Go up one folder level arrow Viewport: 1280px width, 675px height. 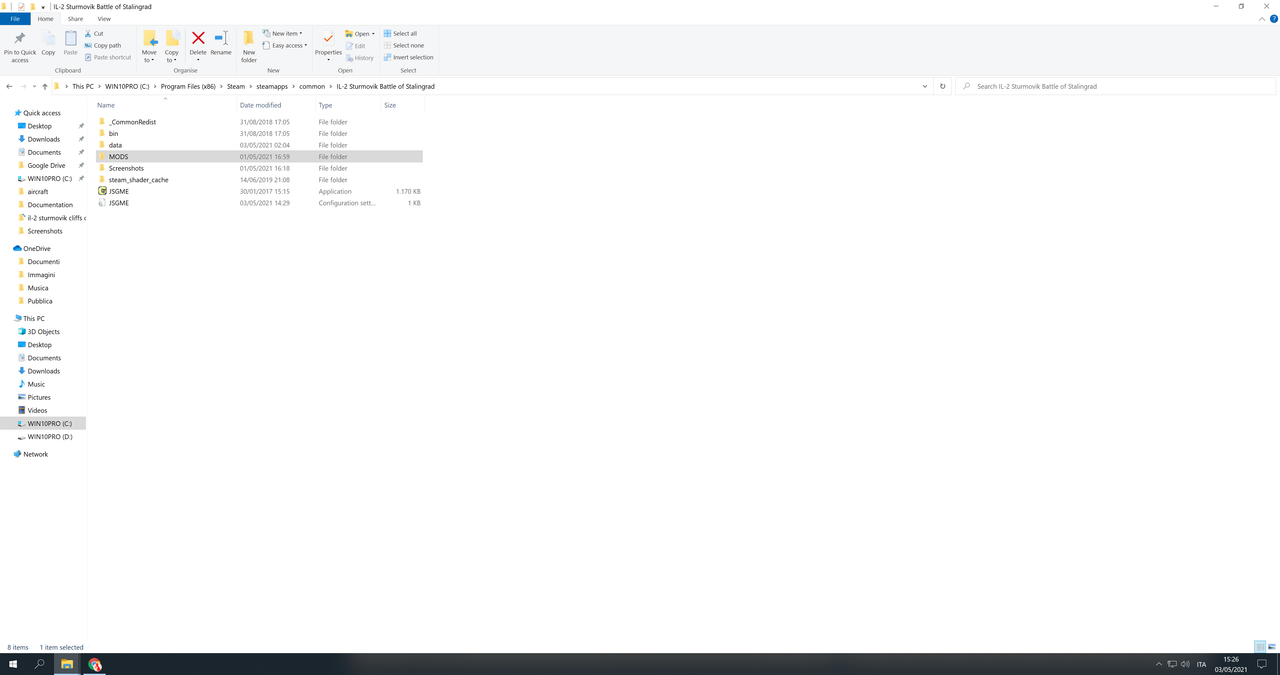pyautogui.click(x=44, y=86)
